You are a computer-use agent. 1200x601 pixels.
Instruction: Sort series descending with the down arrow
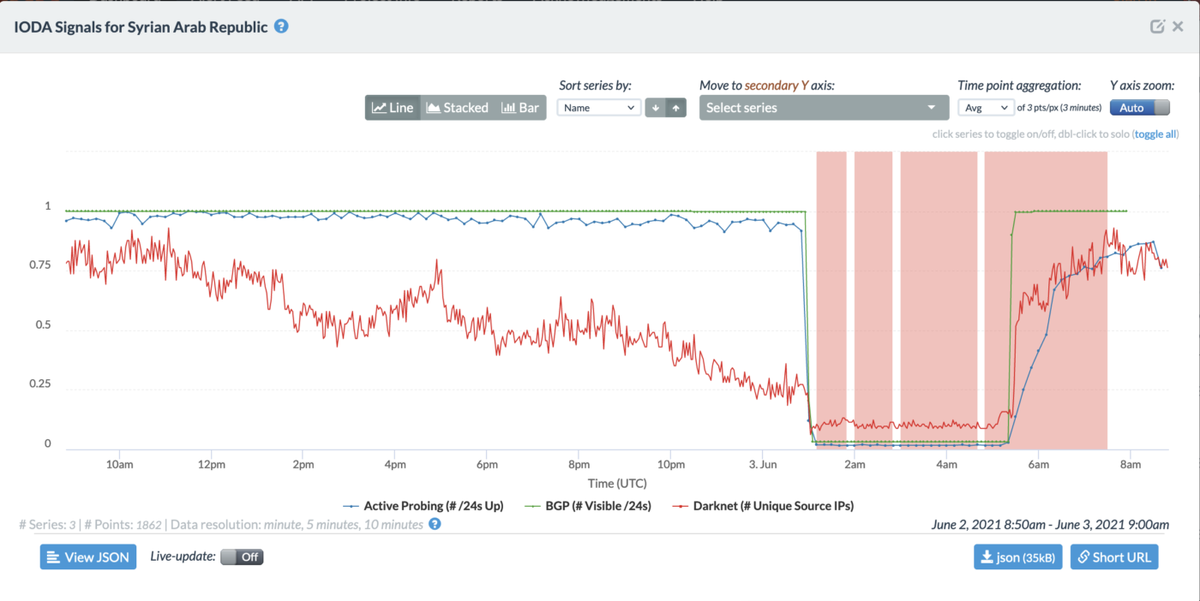coord(655,108)
